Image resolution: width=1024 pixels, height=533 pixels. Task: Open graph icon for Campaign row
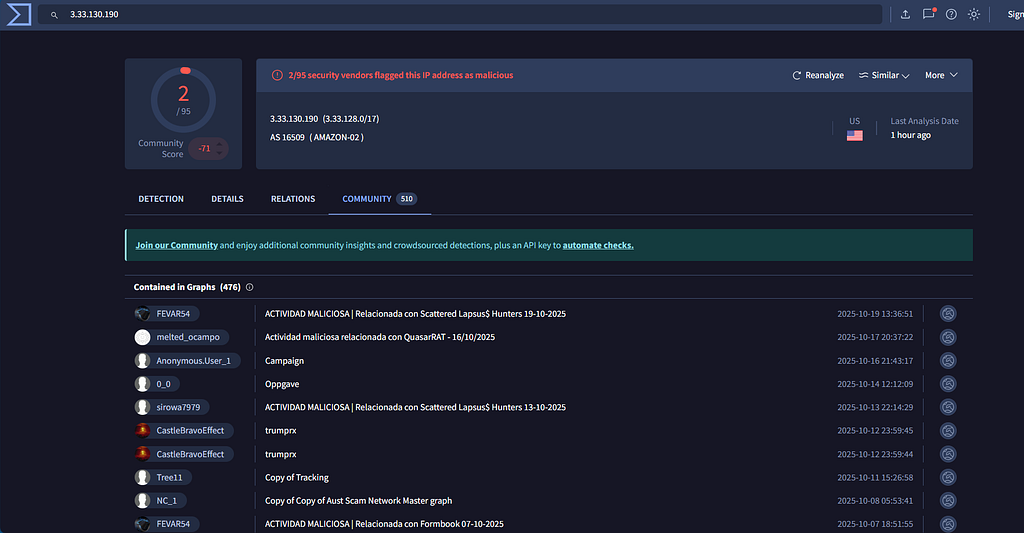click(x=948, y=361)
